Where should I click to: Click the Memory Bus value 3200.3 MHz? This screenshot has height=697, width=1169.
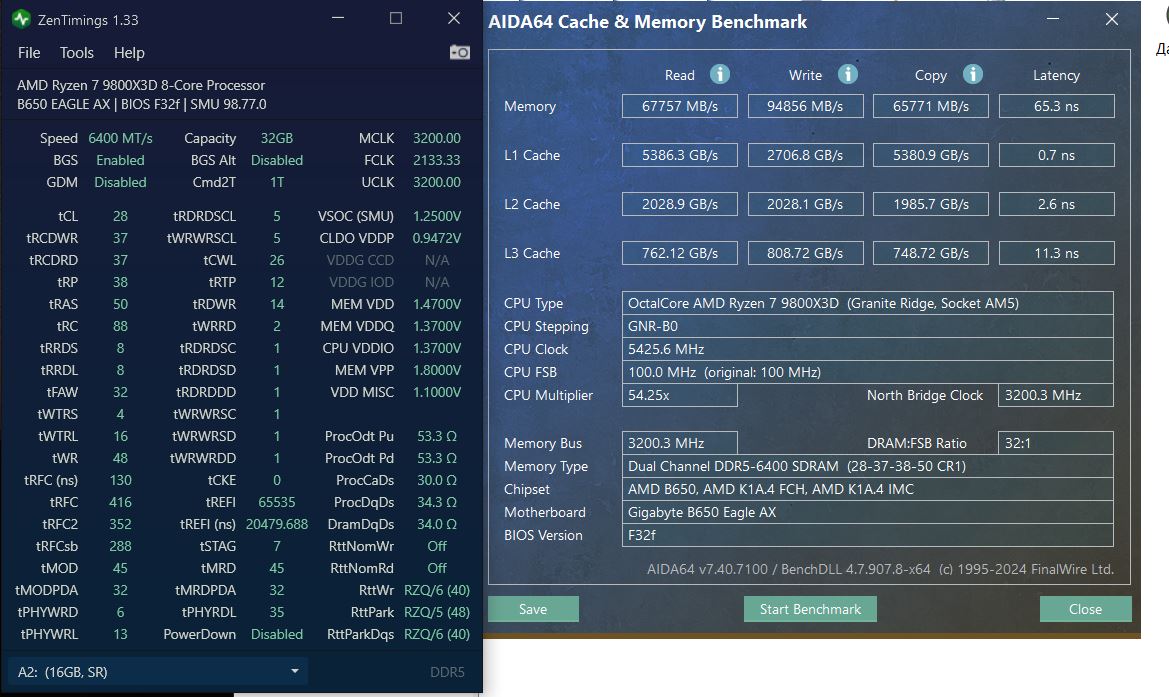pos(680,443)
